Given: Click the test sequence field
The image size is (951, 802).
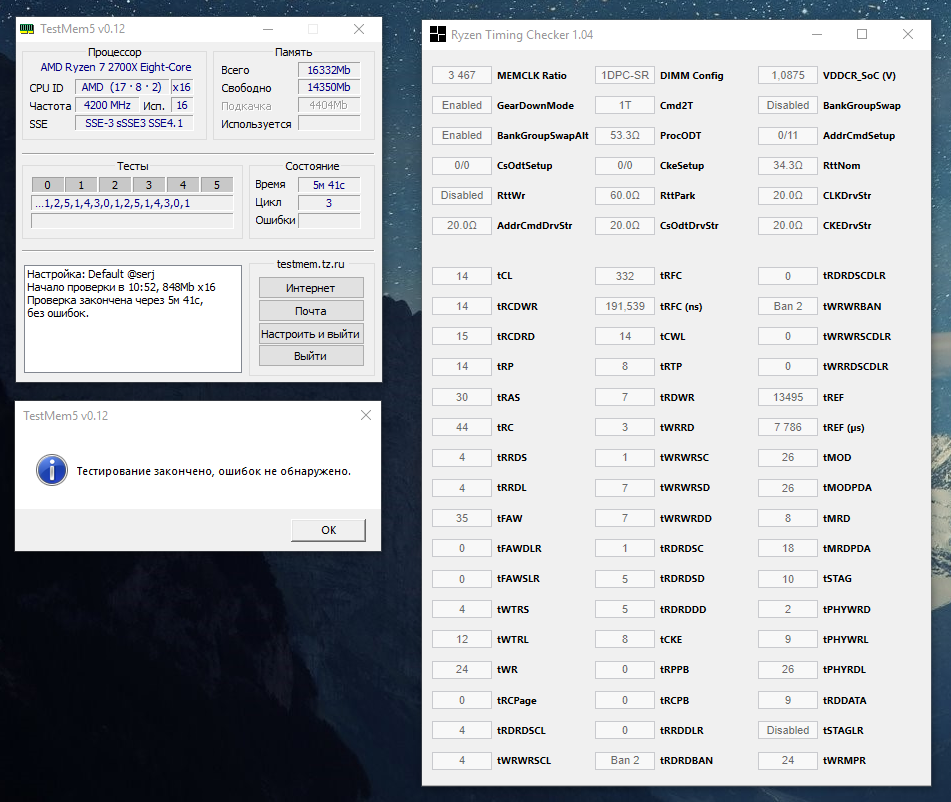Looking at the screenshot, I should coord(132,203).
